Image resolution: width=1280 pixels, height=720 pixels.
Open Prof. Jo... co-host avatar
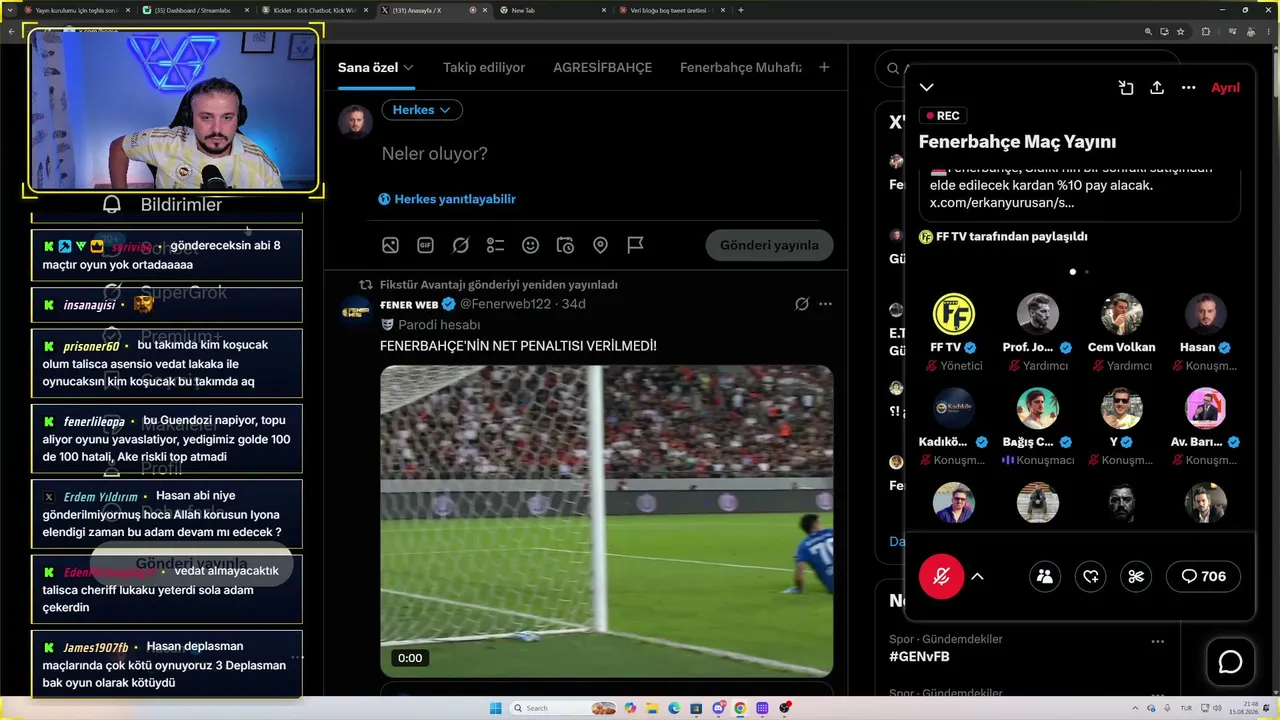coord(1038,314)
